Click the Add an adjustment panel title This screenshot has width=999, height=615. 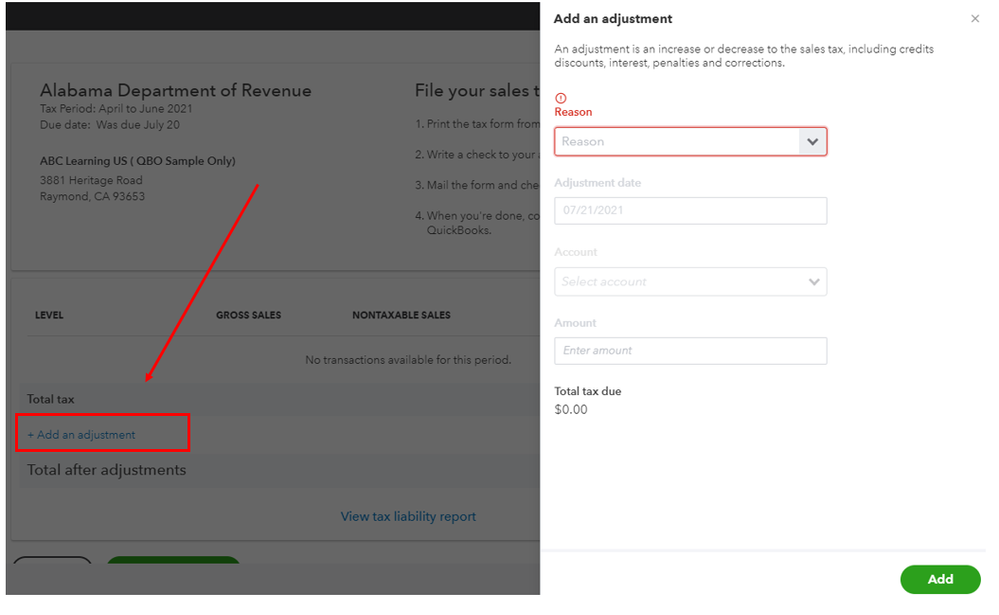click(x=613, y=19)
